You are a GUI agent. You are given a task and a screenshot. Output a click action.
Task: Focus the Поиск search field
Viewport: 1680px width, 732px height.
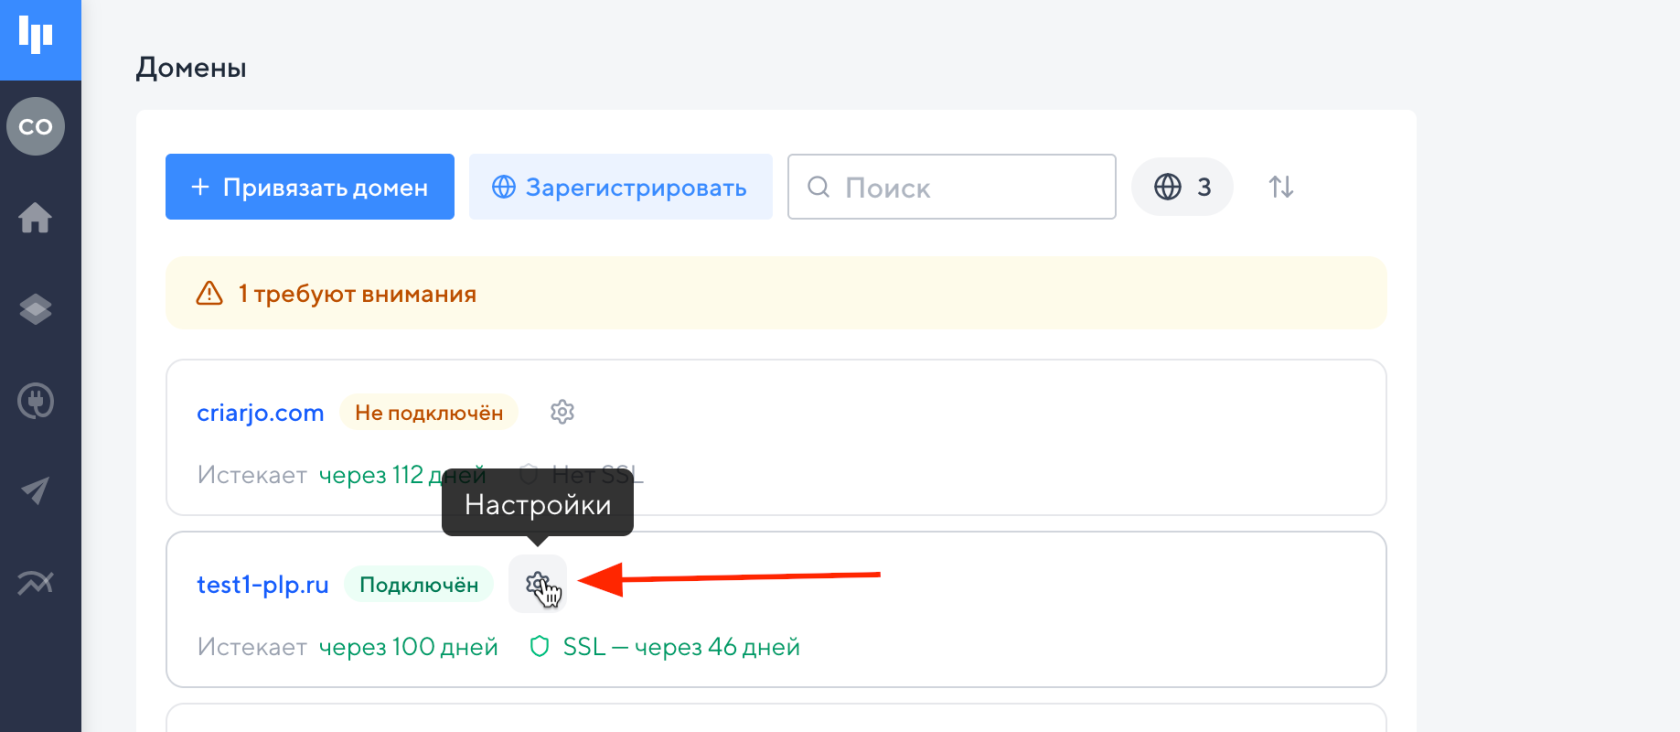952,187
